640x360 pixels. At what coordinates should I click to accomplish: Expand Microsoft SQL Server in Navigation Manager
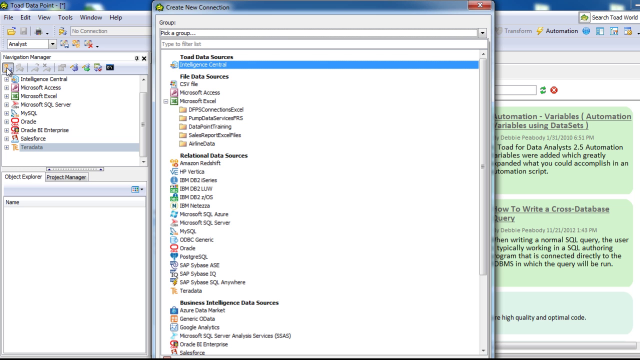tap(7, 105)
